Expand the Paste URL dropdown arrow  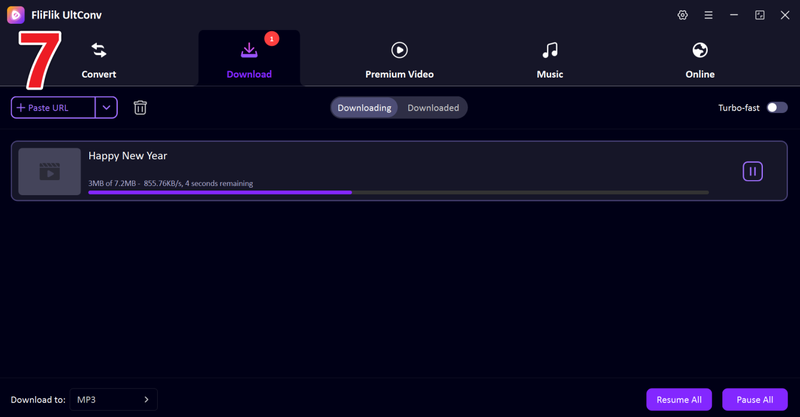(x=106, y=108)
